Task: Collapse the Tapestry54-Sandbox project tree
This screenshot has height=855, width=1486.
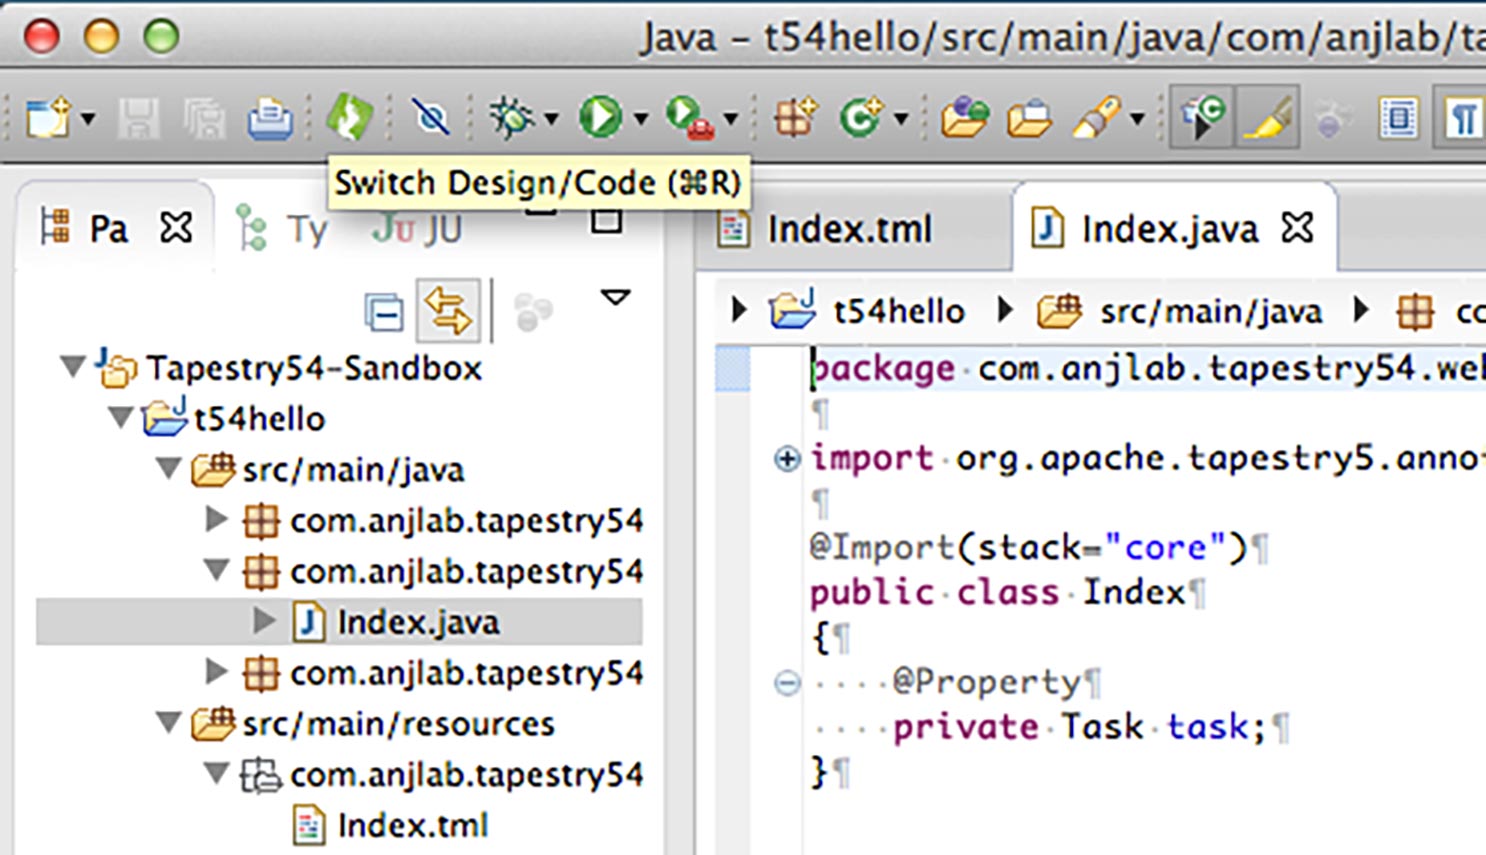Action: (x=73, y=367)
